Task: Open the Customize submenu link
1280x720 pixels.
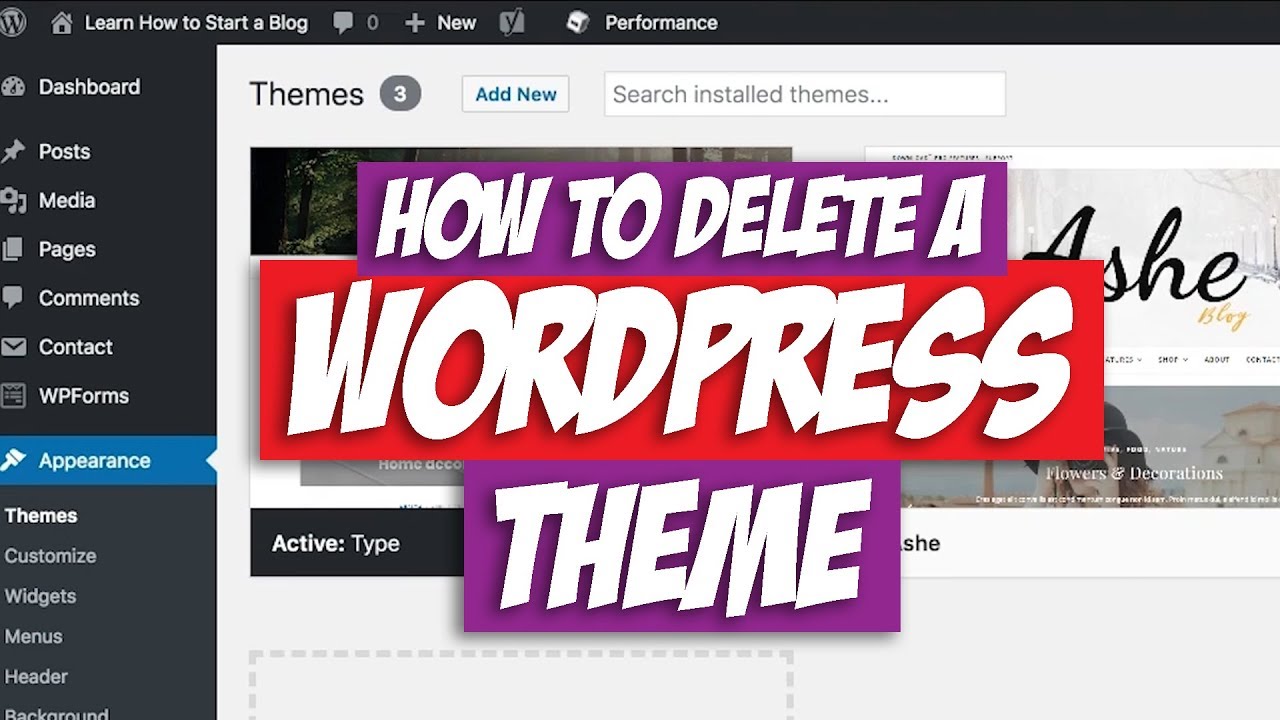Action: click(50, 556)
